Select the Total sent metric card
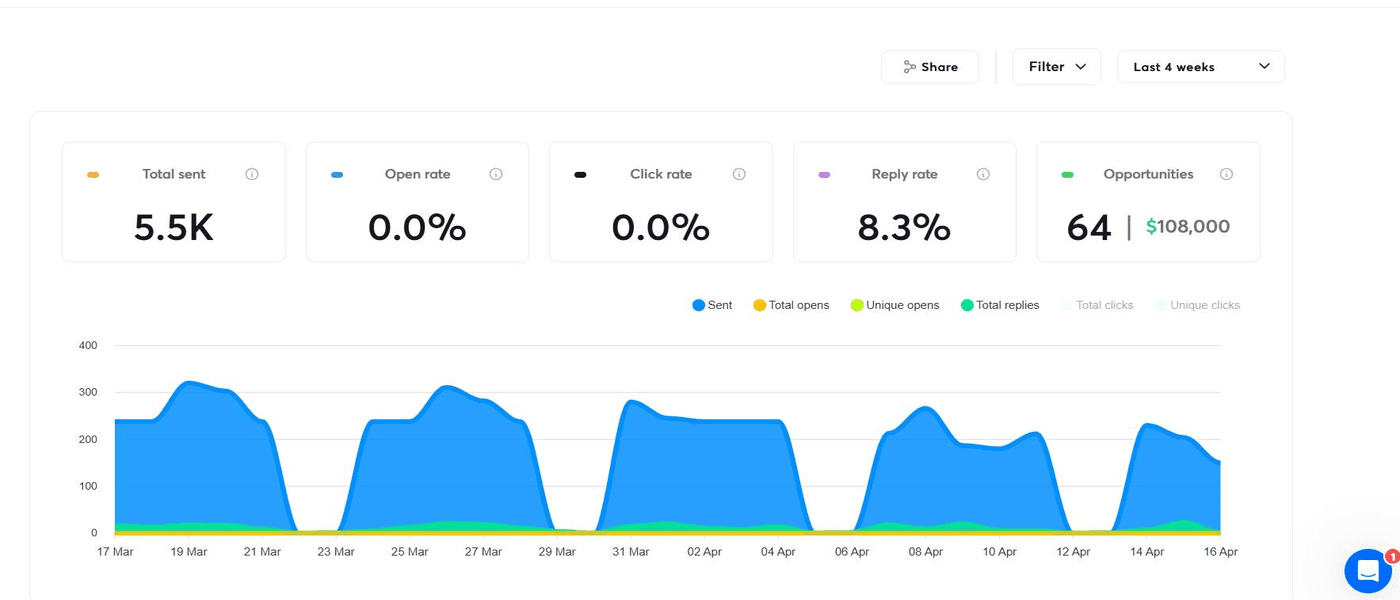This screenshot has height=600, width=1400. [174, 202]
